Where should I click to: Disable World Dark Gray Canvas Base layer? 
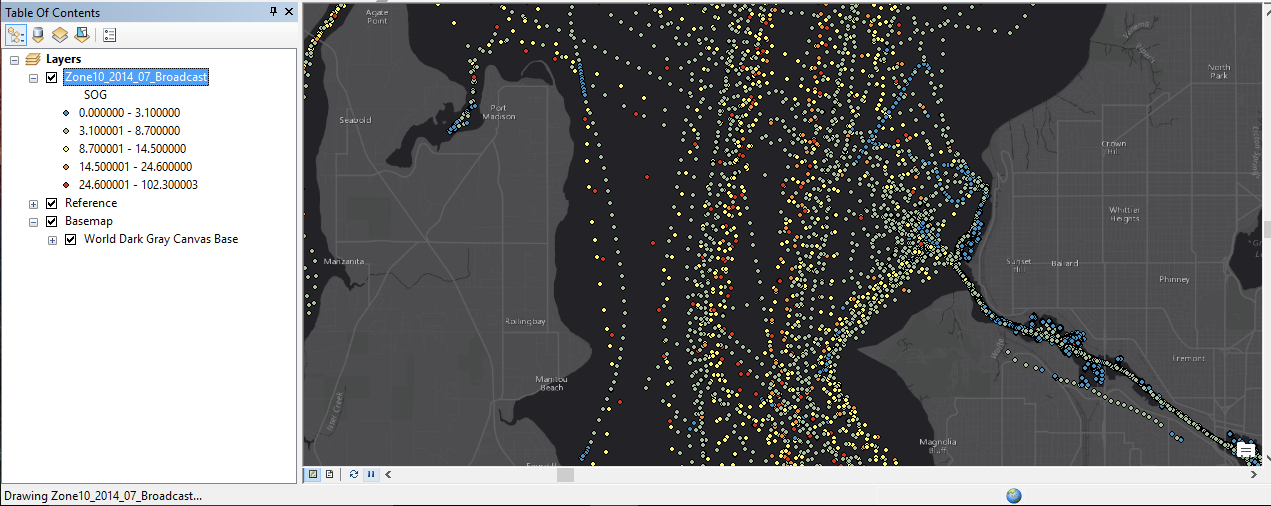[70, 239]
